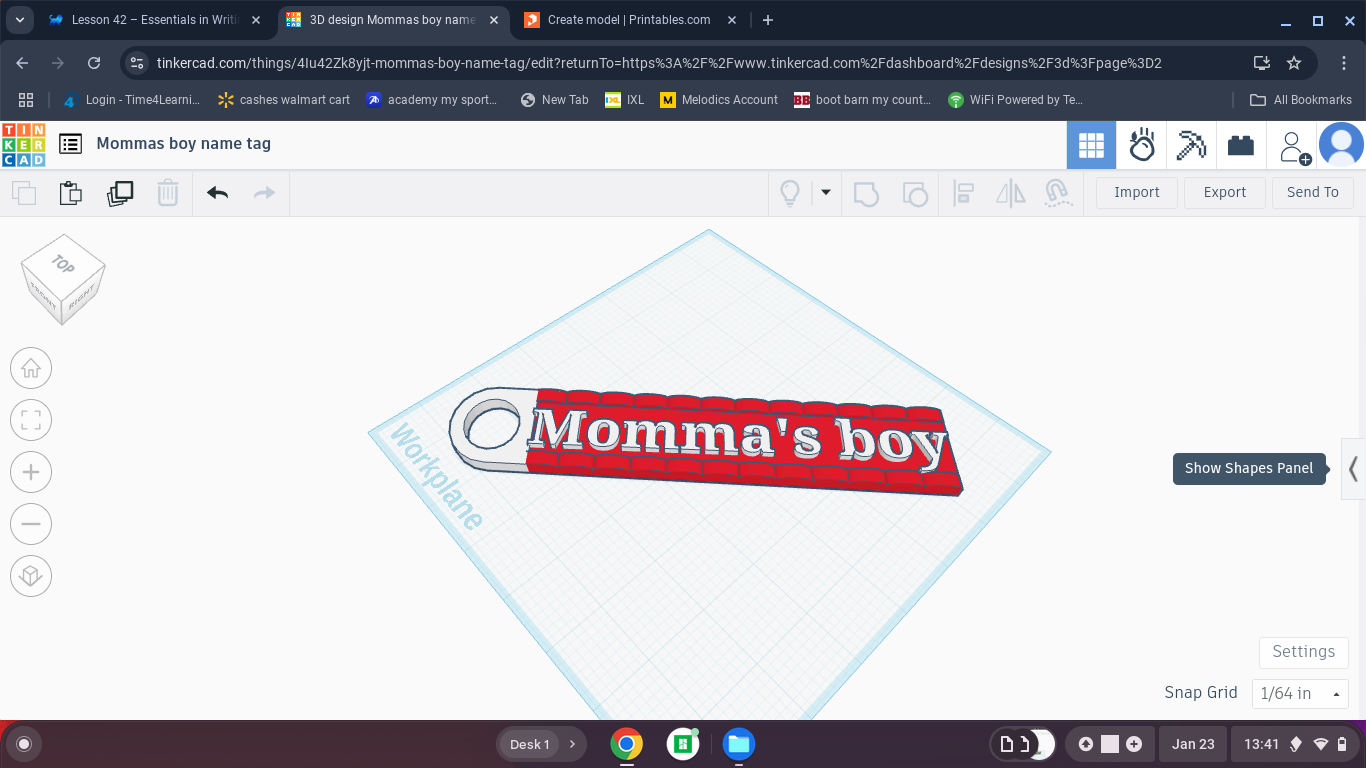Open the user profile avatar
This screenshot has width=1366, height=768.
(1341, 145)
